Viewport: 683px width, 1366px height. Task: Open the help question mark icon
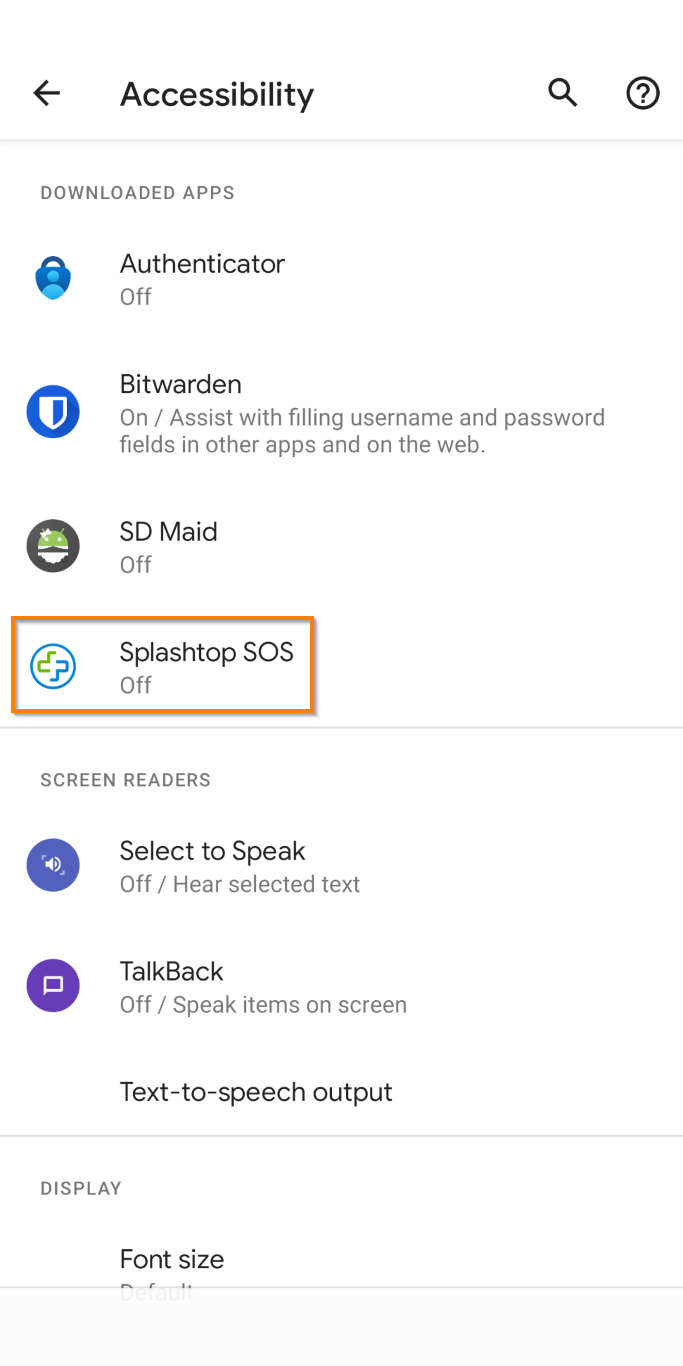[643, 92]
